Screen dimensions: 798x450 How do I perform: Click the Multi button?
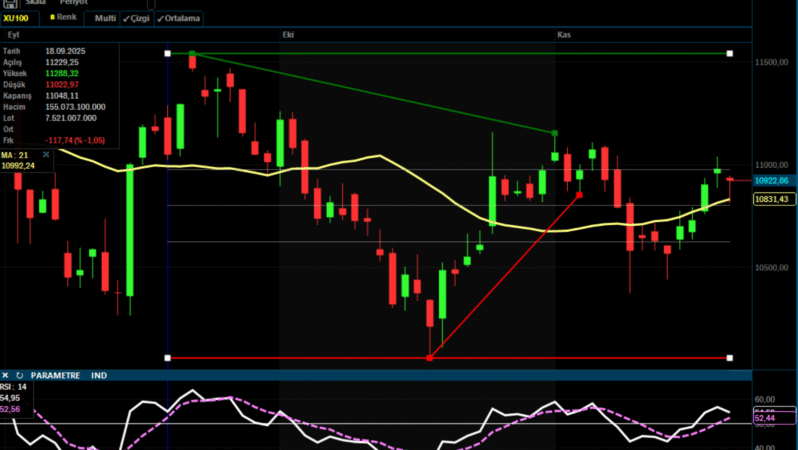(x=104, y=18)
